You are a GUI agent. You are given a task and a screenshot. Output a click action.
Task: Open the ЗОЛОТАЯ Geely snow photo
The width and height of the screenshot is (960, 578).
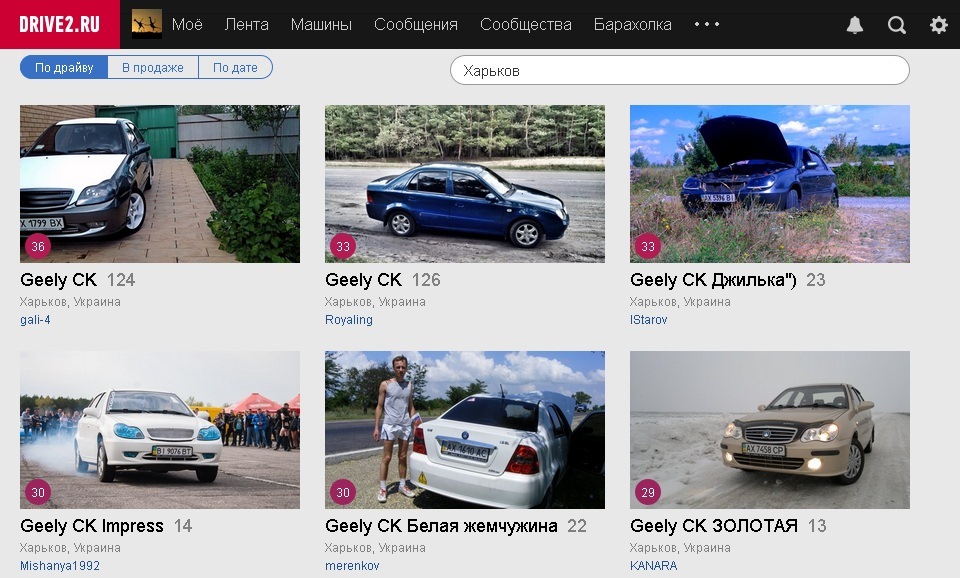tap(770, 430)
